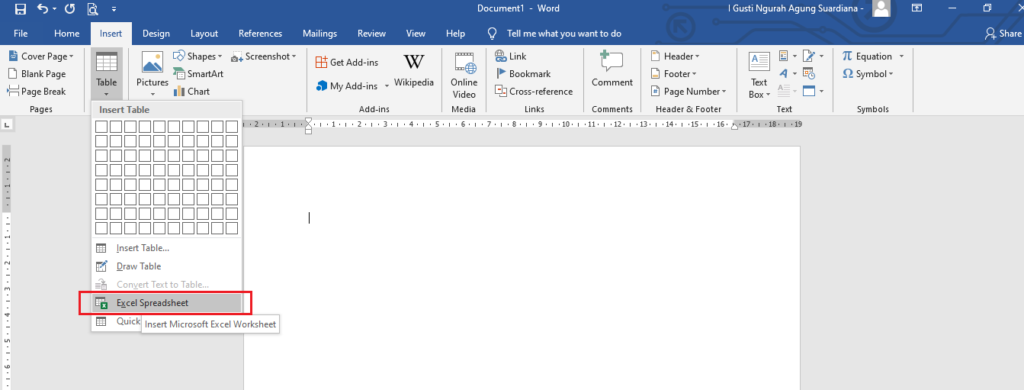The width and height of the screenshot is (1024, 390).
Task: Open My Add-ins
Action: (347, 86)
